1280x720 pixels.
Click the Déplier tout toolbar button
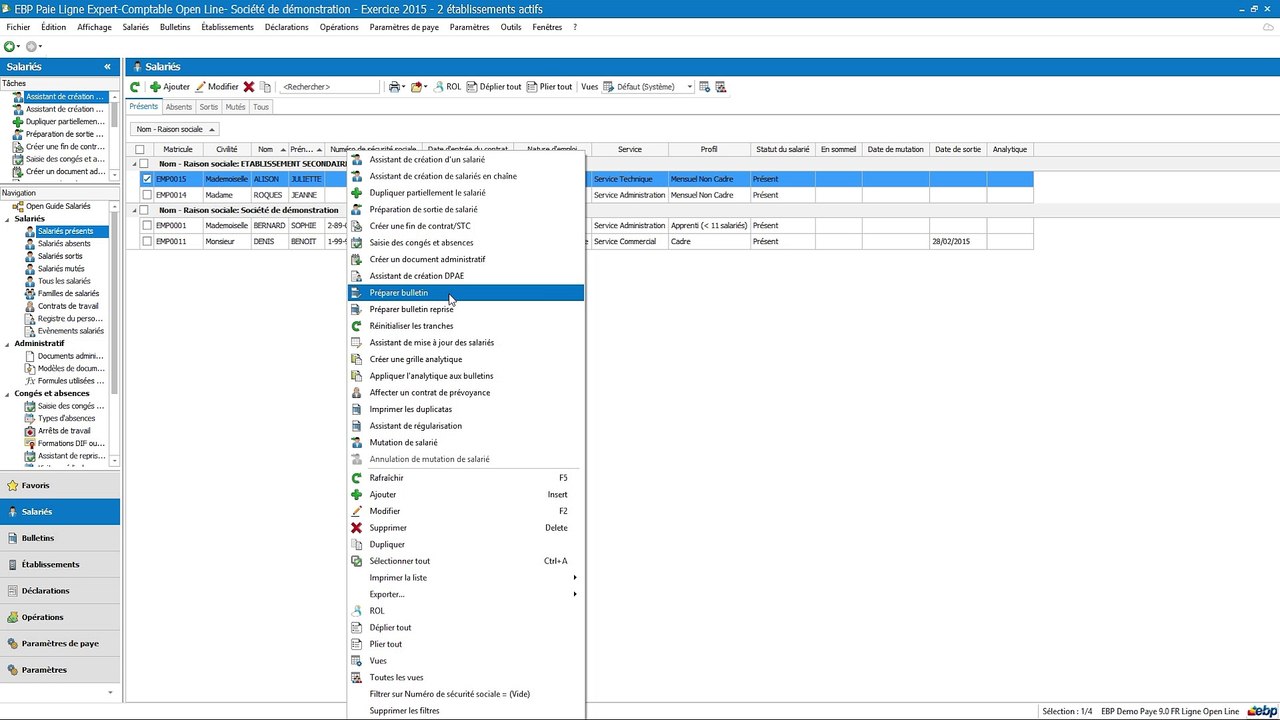pos(494,87)
